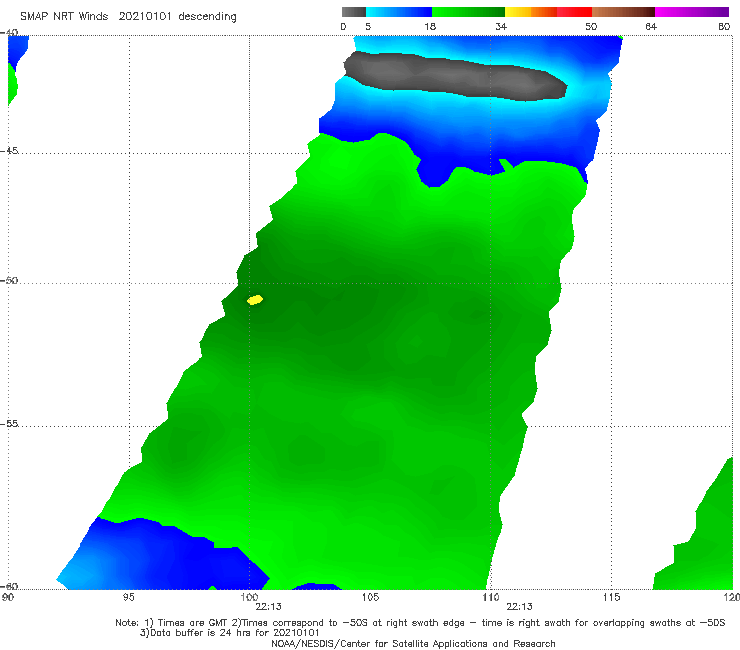Click the word 'descending' in the title
This screenshot has height=650, width=740.
point(207,17)
